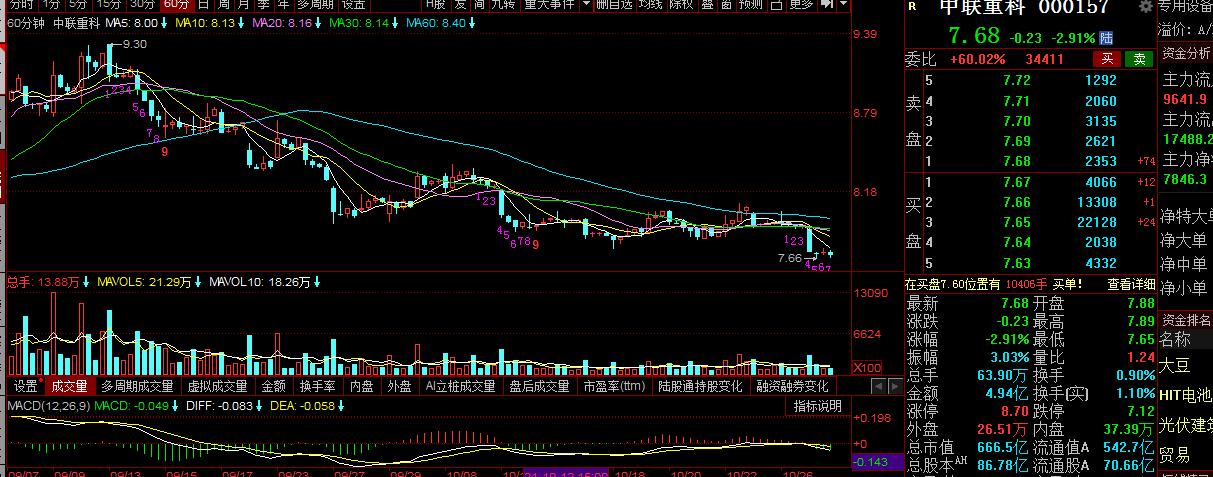The height and width of the screenshot is (477, 1213).
Task: Switch to monthly 月 K-line
Action: 244,5
